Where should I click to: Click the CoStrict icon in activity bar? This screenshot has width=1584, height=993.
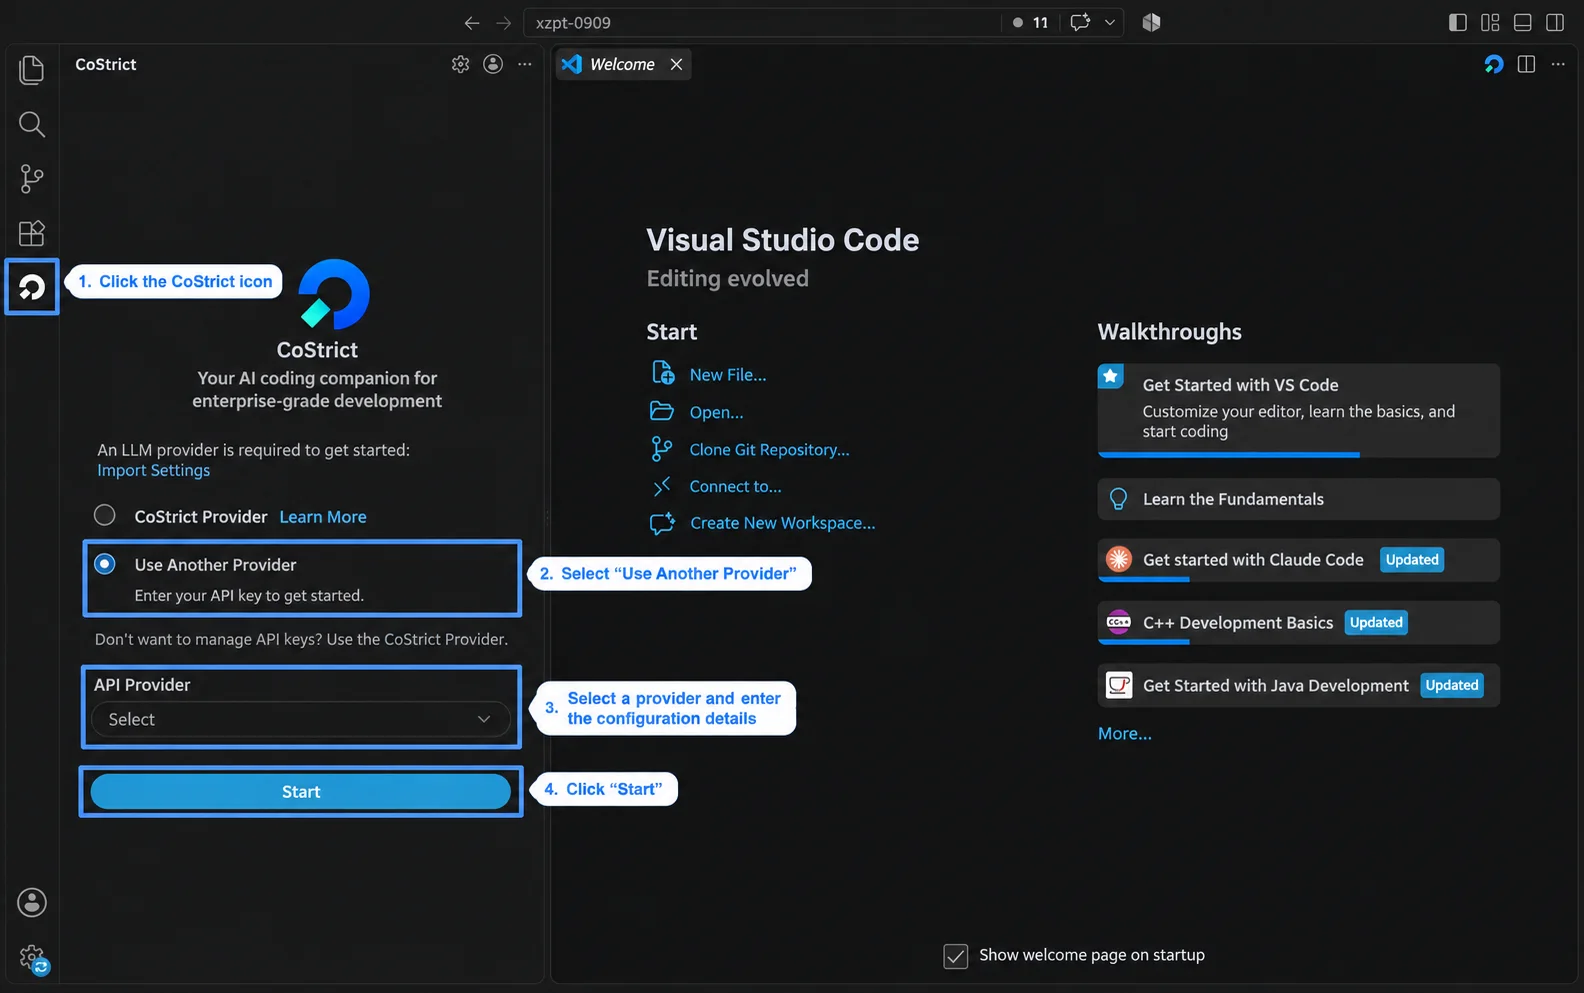[32, 287]
